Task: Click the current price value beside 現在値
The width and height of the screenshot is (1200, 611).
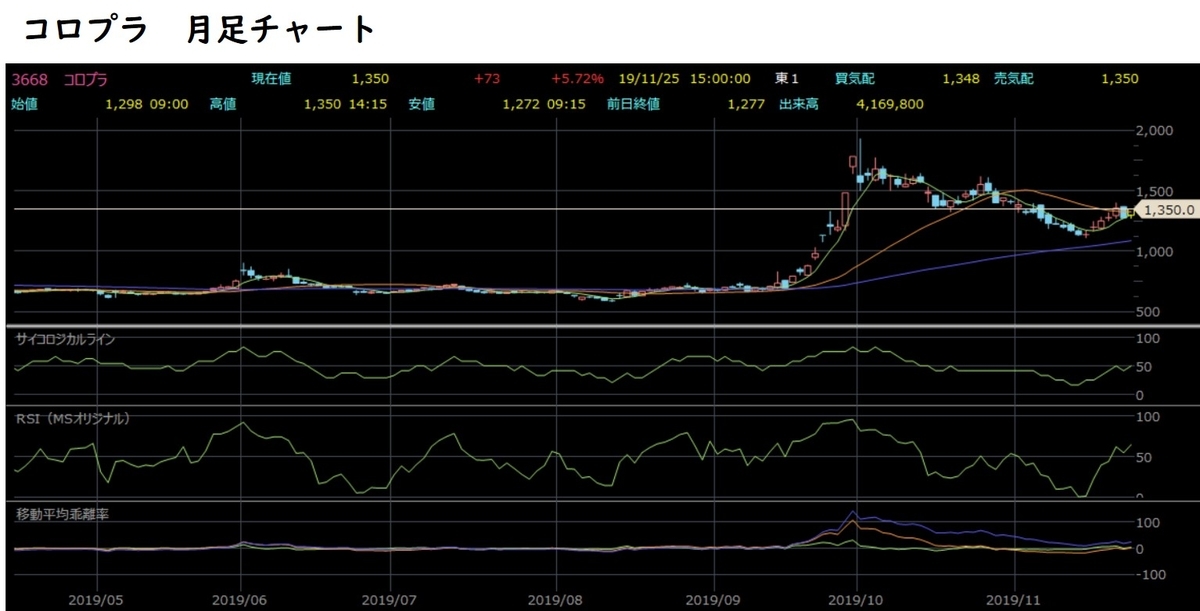Action: tap(370, 79)
